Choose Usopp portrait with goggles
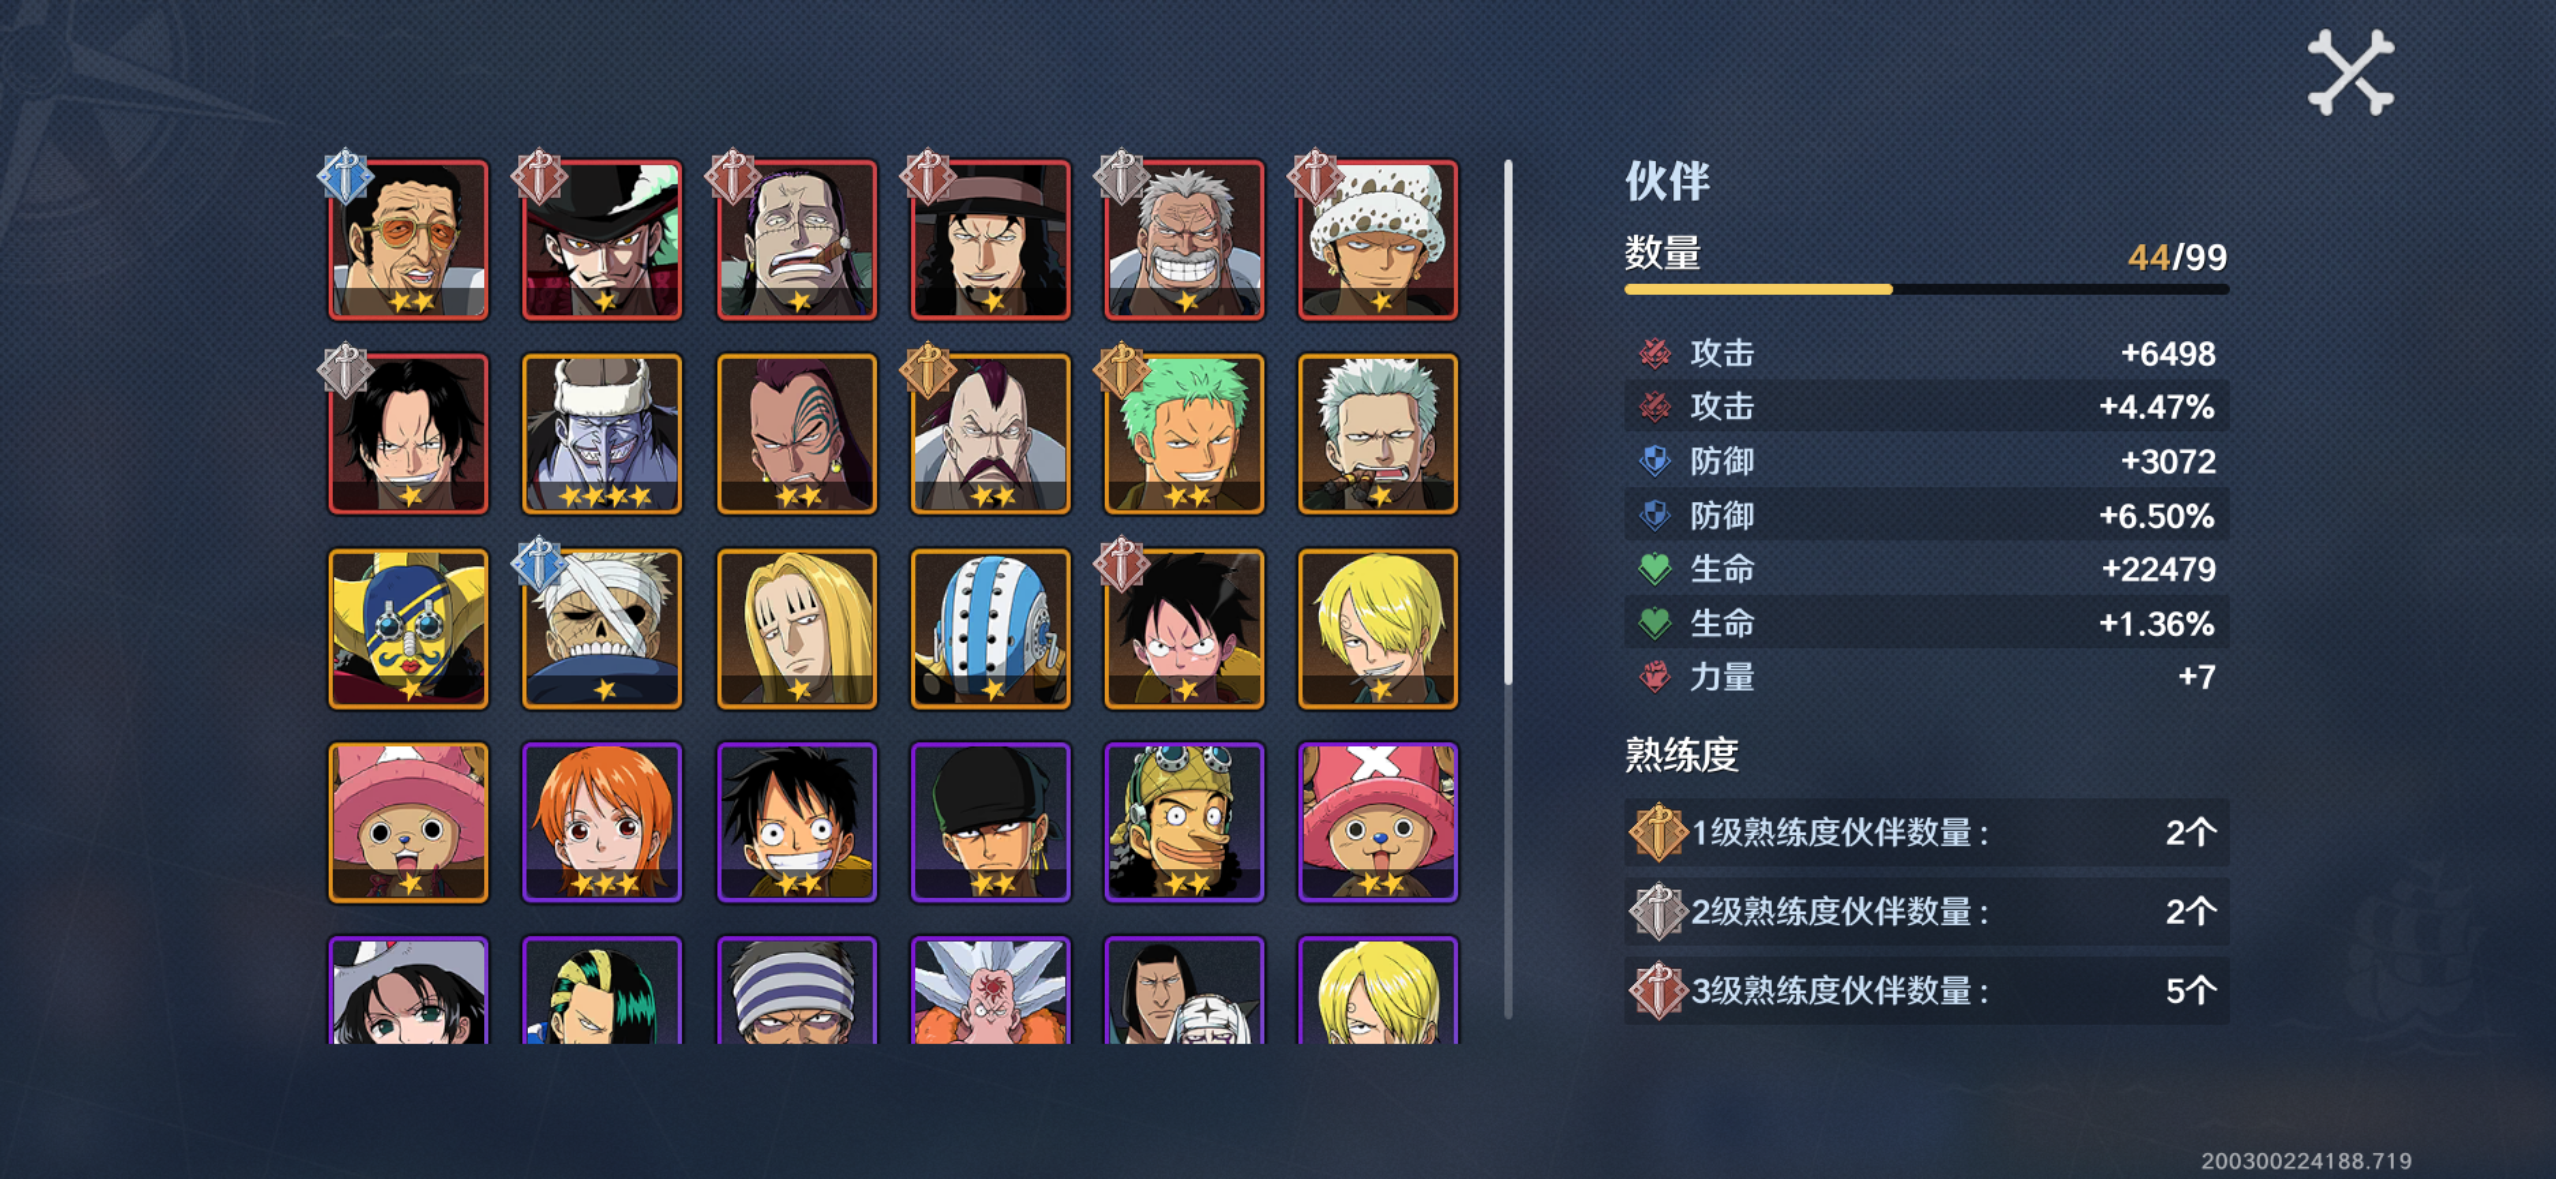The height and width of the screenshot is (1179, 2556). pyautogui.click(x=1184, y=822)
